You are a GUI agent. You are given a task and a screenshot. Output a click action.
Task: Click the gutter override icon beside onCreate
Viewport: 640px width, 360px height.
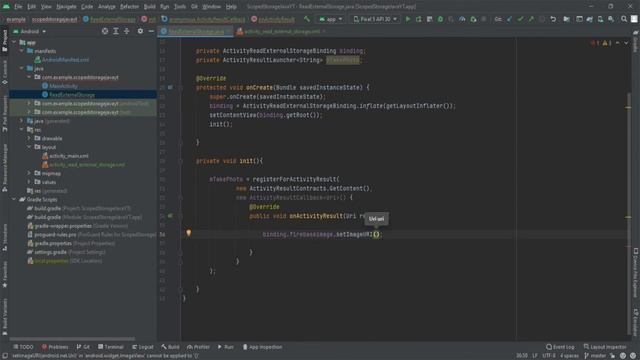(170, 87)
